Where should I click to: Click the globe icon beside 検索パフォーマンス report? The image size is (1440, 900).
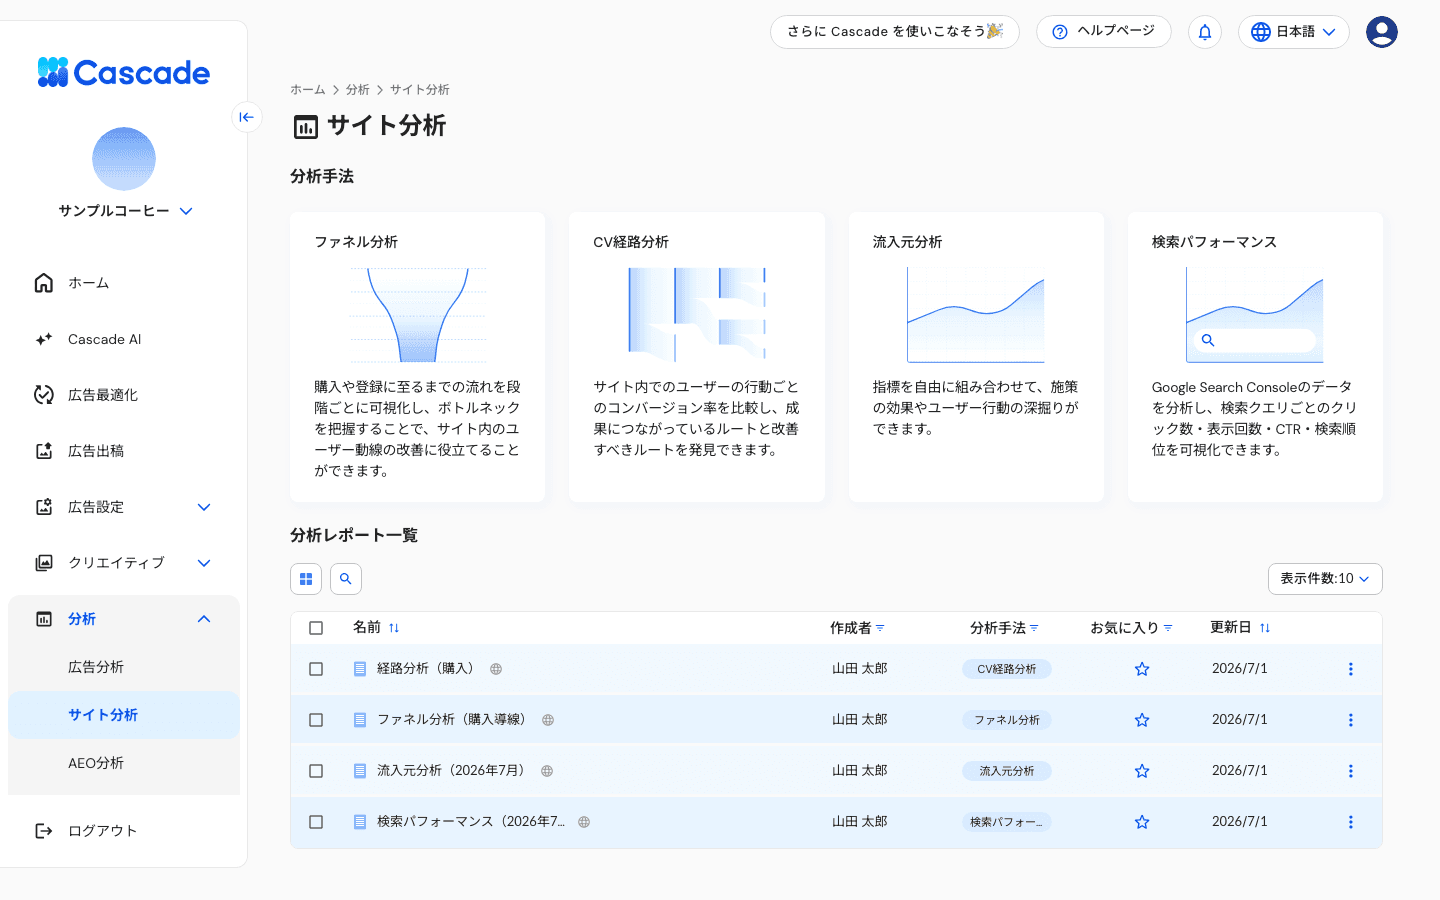pyautogui.click(x=584, y=822)
